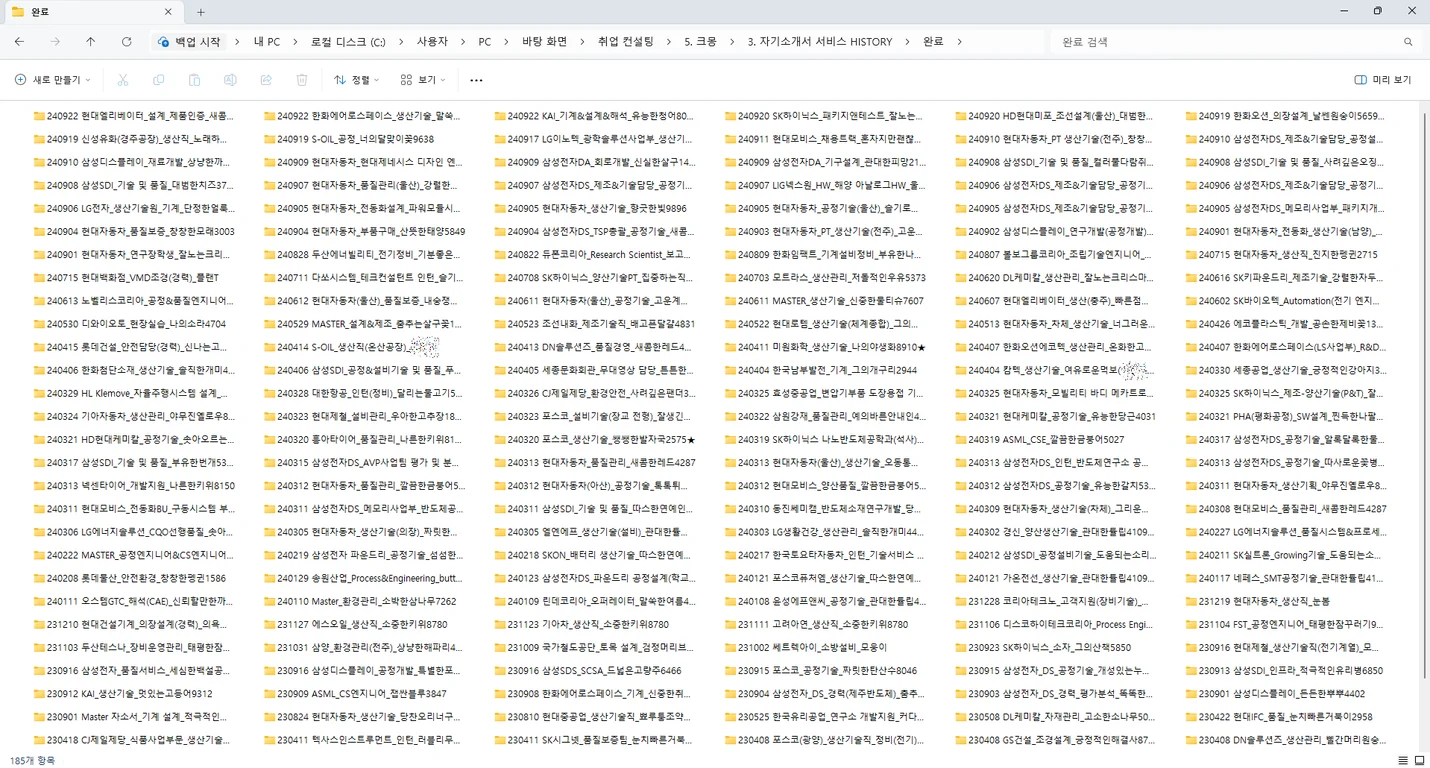Select folder 230909 ASML_CS엔지니어_젭싼블루3847

tap(354, 694)
